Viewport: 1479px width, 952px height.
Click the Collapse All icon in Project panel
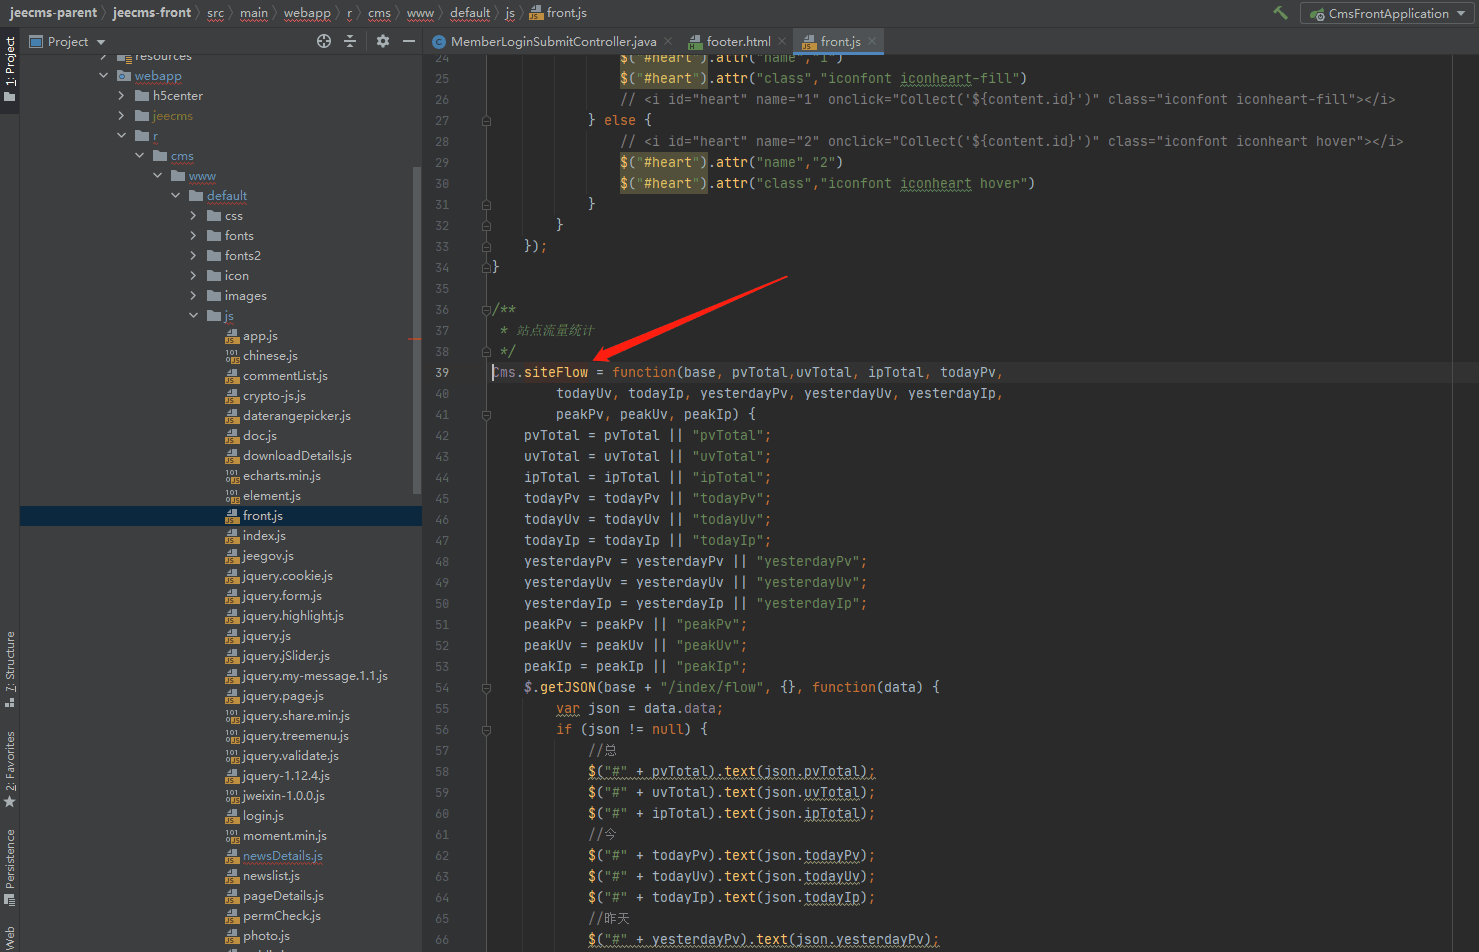pos(350,41)
